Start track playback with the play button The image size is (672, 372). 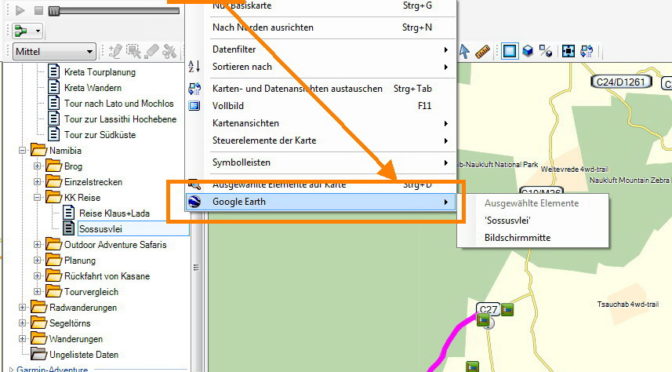tap(20, 10)
